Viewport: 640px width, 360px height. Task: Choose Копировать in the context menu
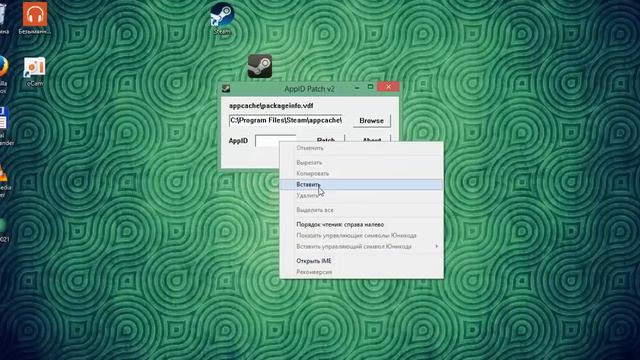point(361,173)
